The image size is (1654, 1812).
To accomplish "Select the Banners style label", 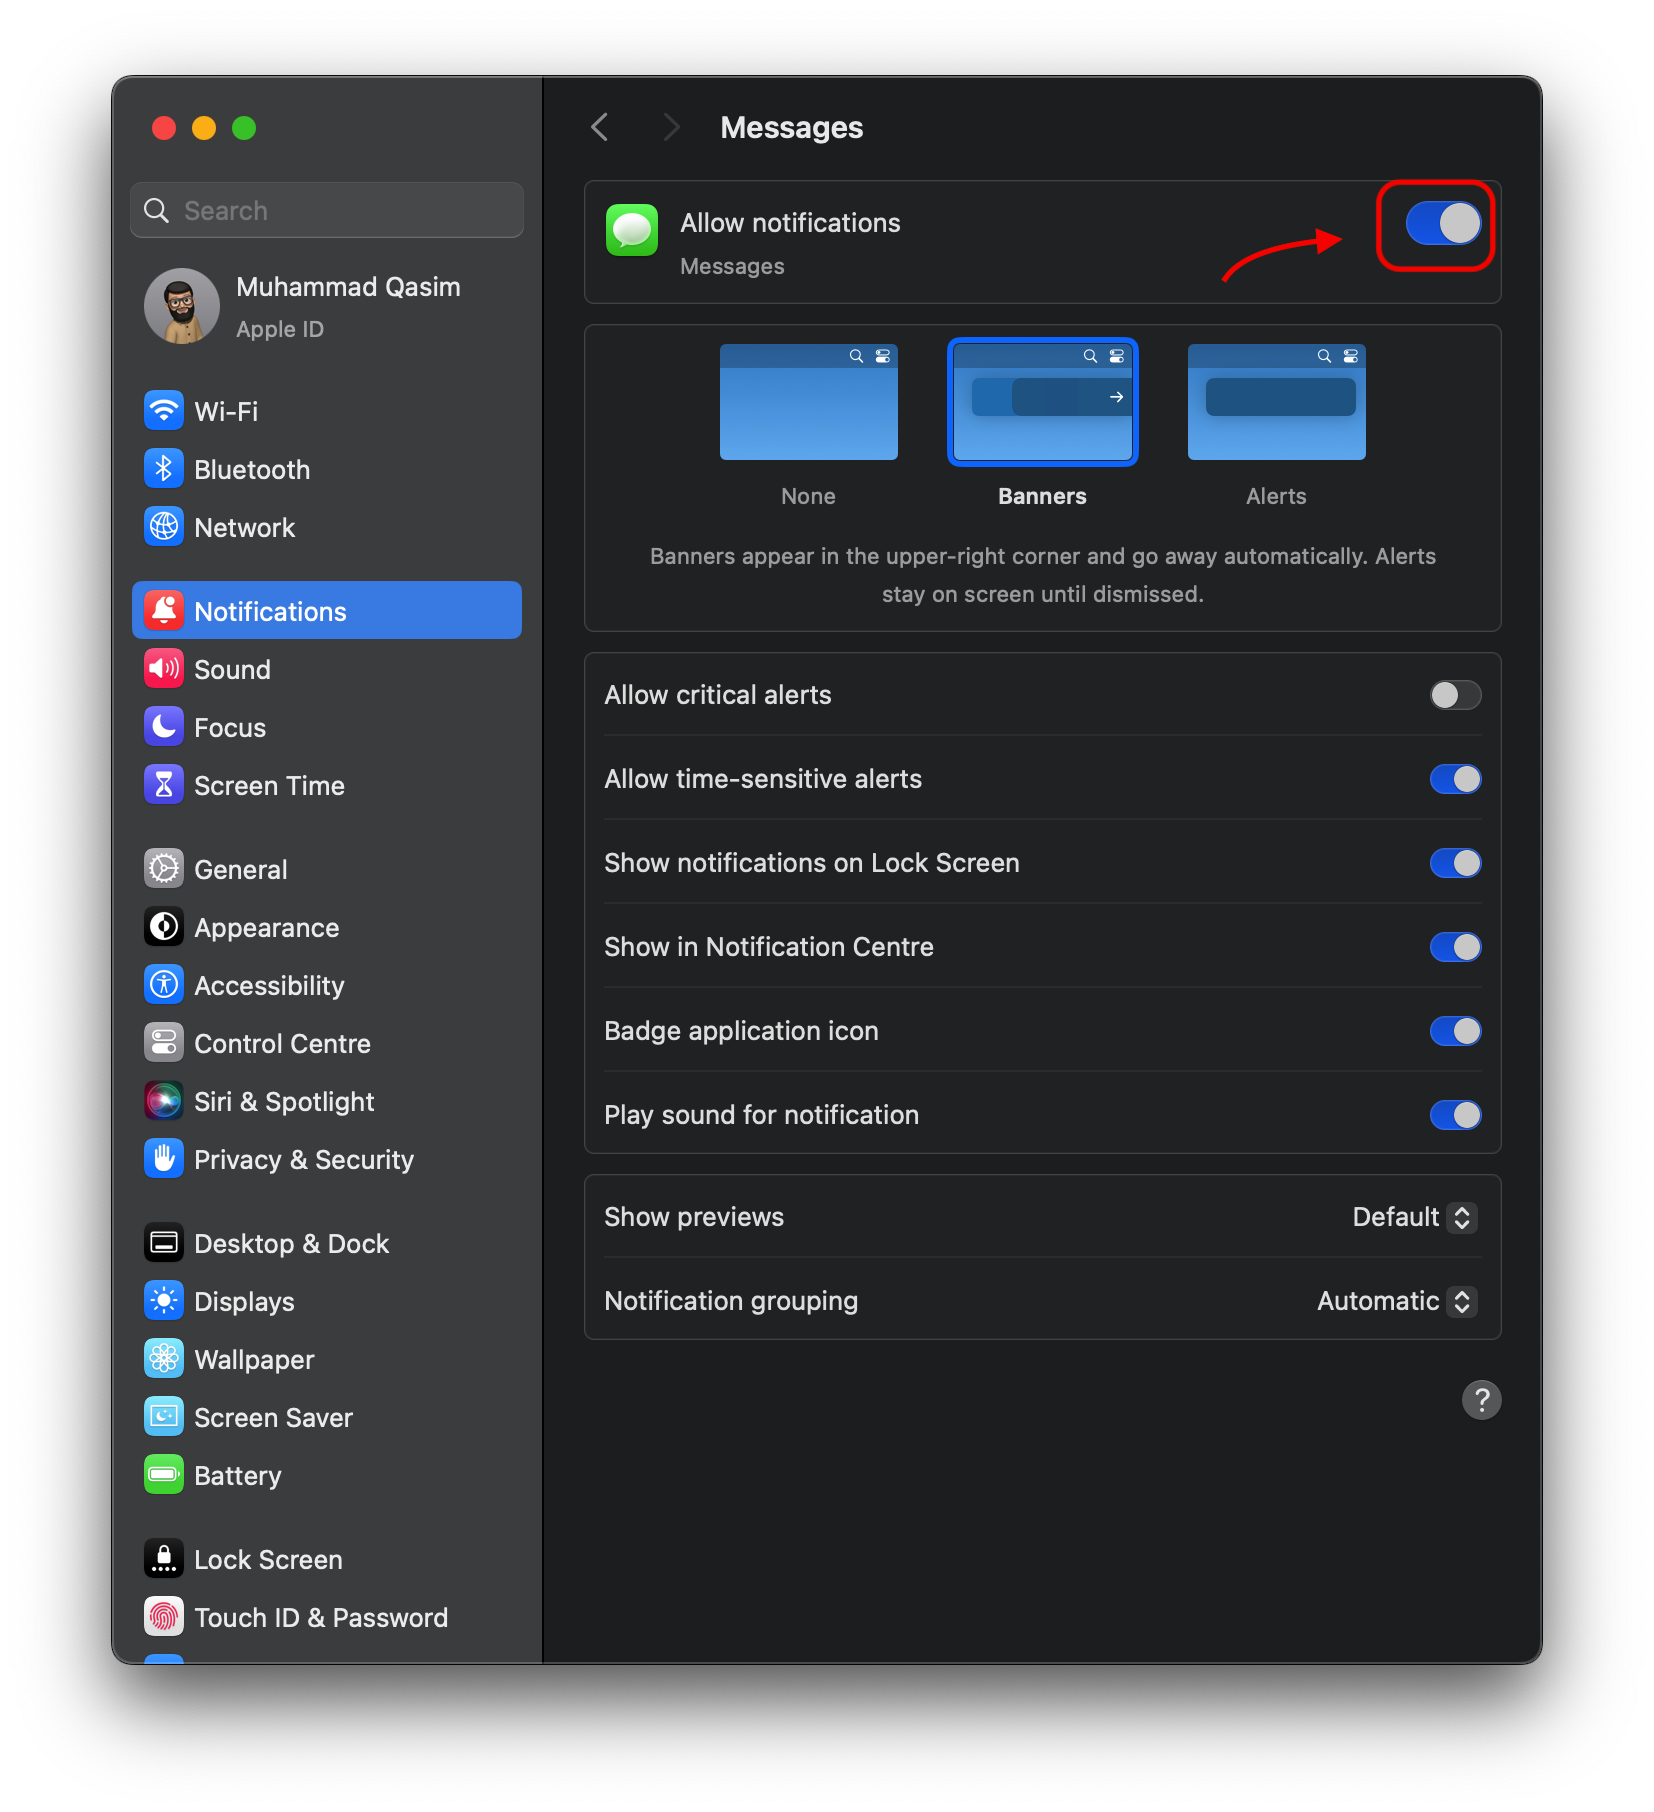I will coord(1042,496).
